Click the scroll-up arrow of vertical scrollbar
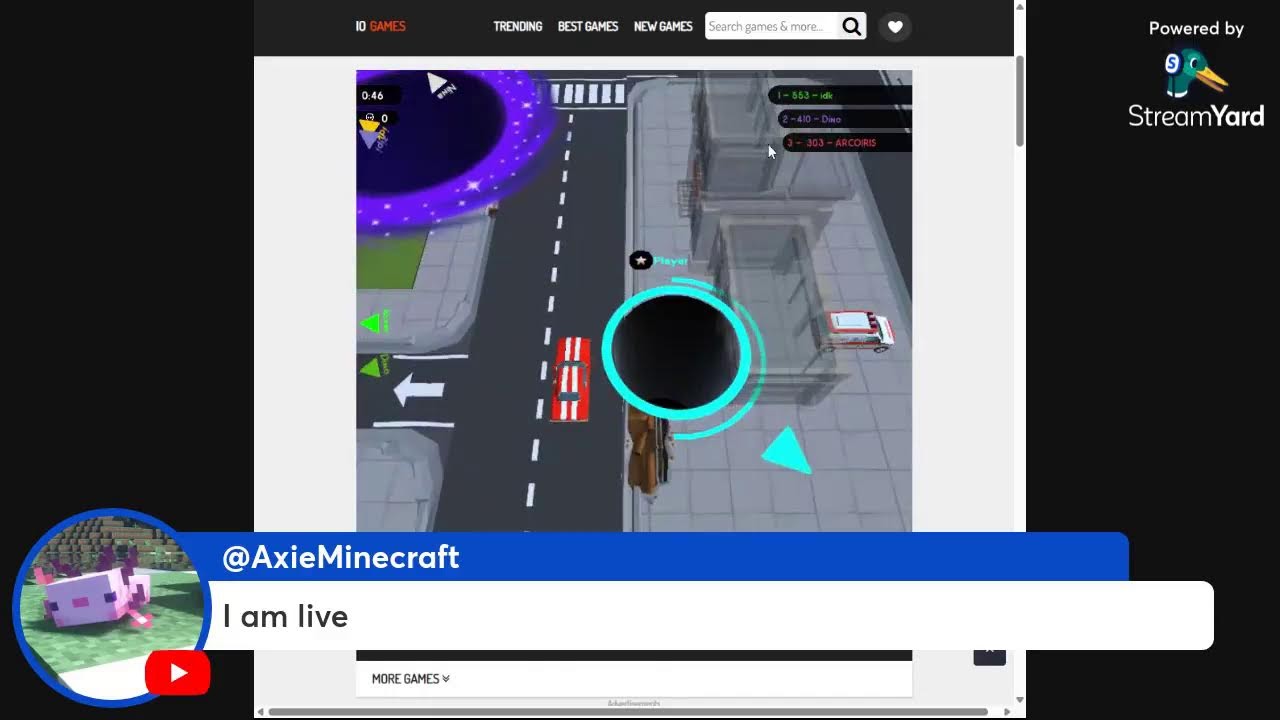Image resolution: width=1280 pixels, height=720 pixels. coord(1020,7)
